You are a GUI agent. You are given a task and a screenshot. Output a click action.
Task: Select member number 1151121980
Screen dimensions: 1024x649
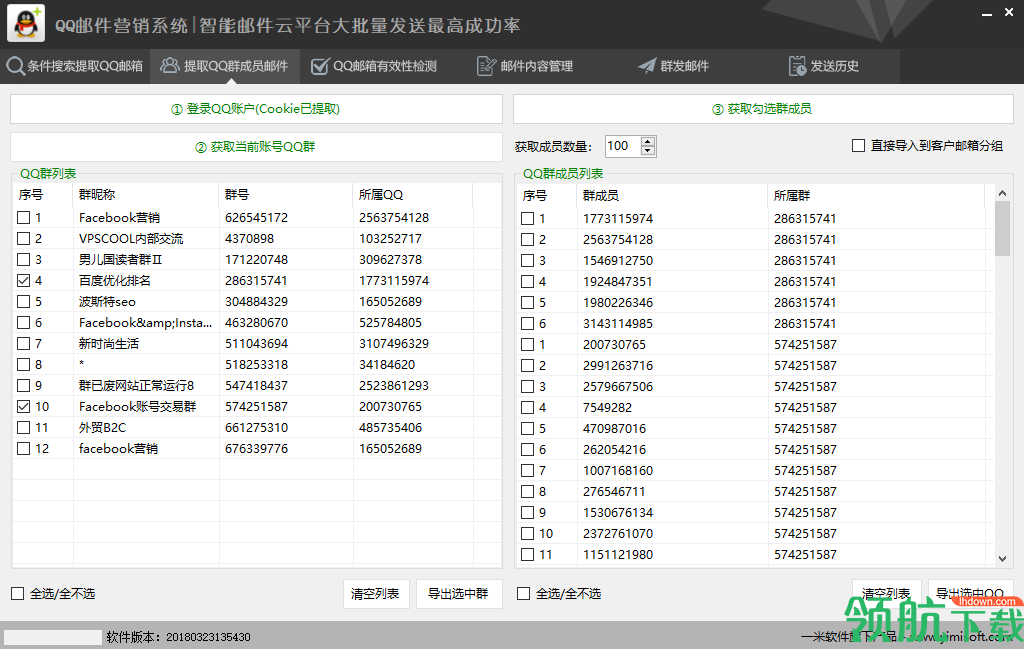618,554
